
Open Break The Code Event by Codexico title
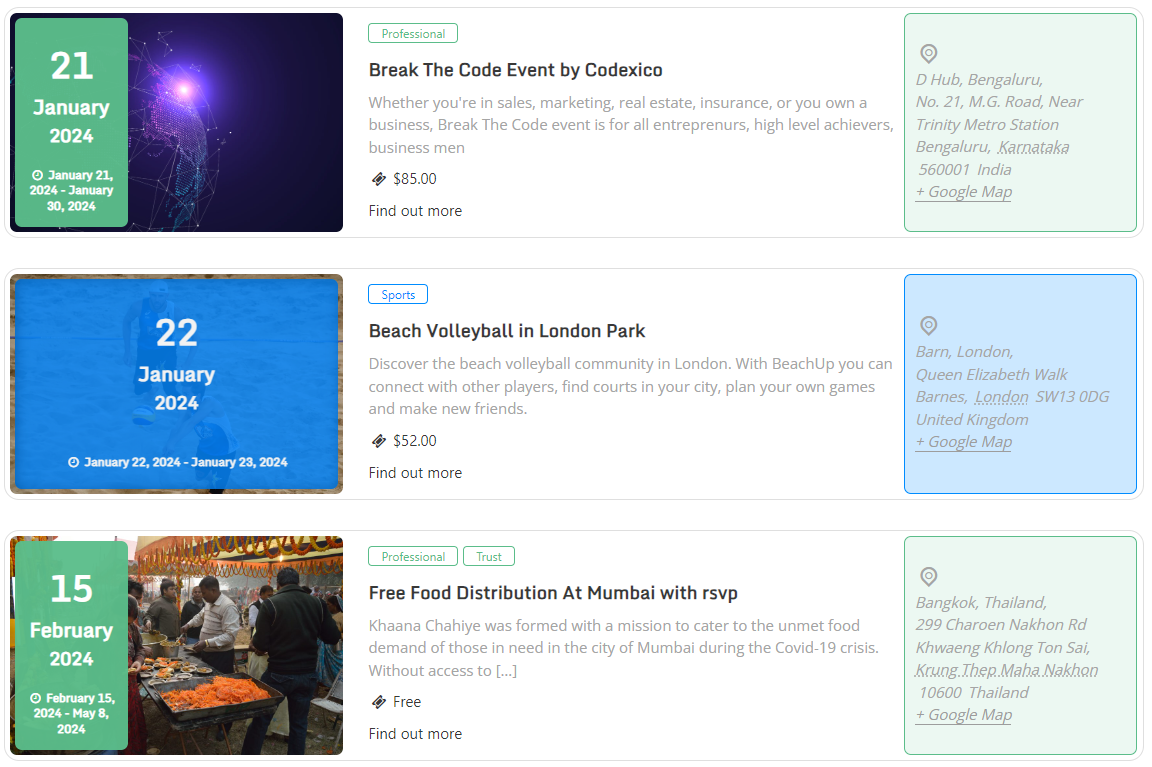tap(515, 70)
